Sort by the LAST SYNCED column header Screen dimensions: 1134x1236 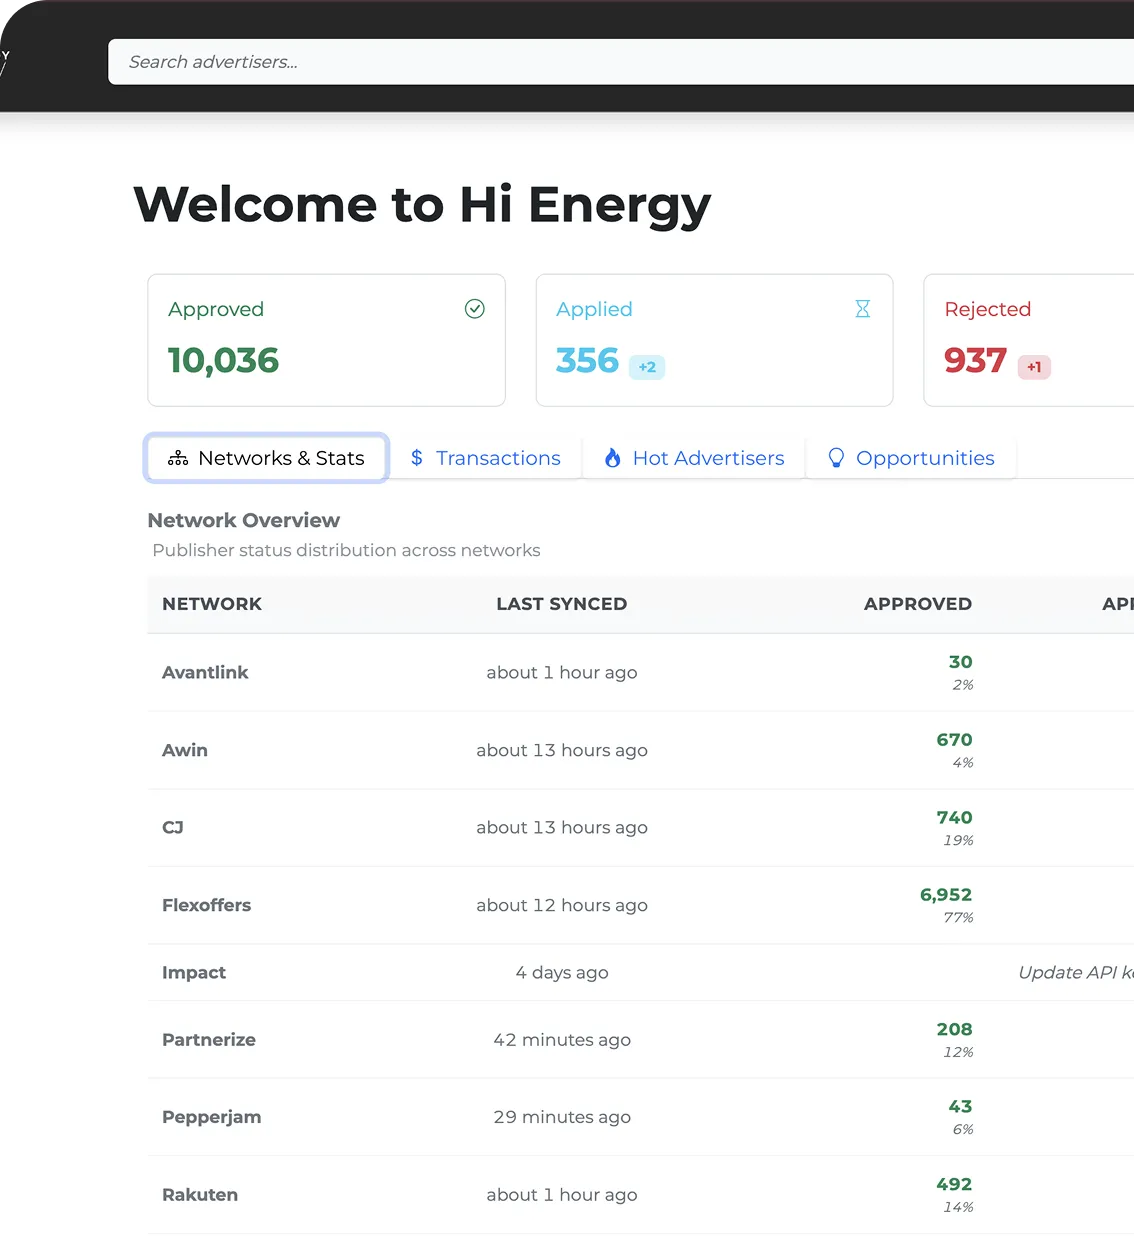point(562,604)
